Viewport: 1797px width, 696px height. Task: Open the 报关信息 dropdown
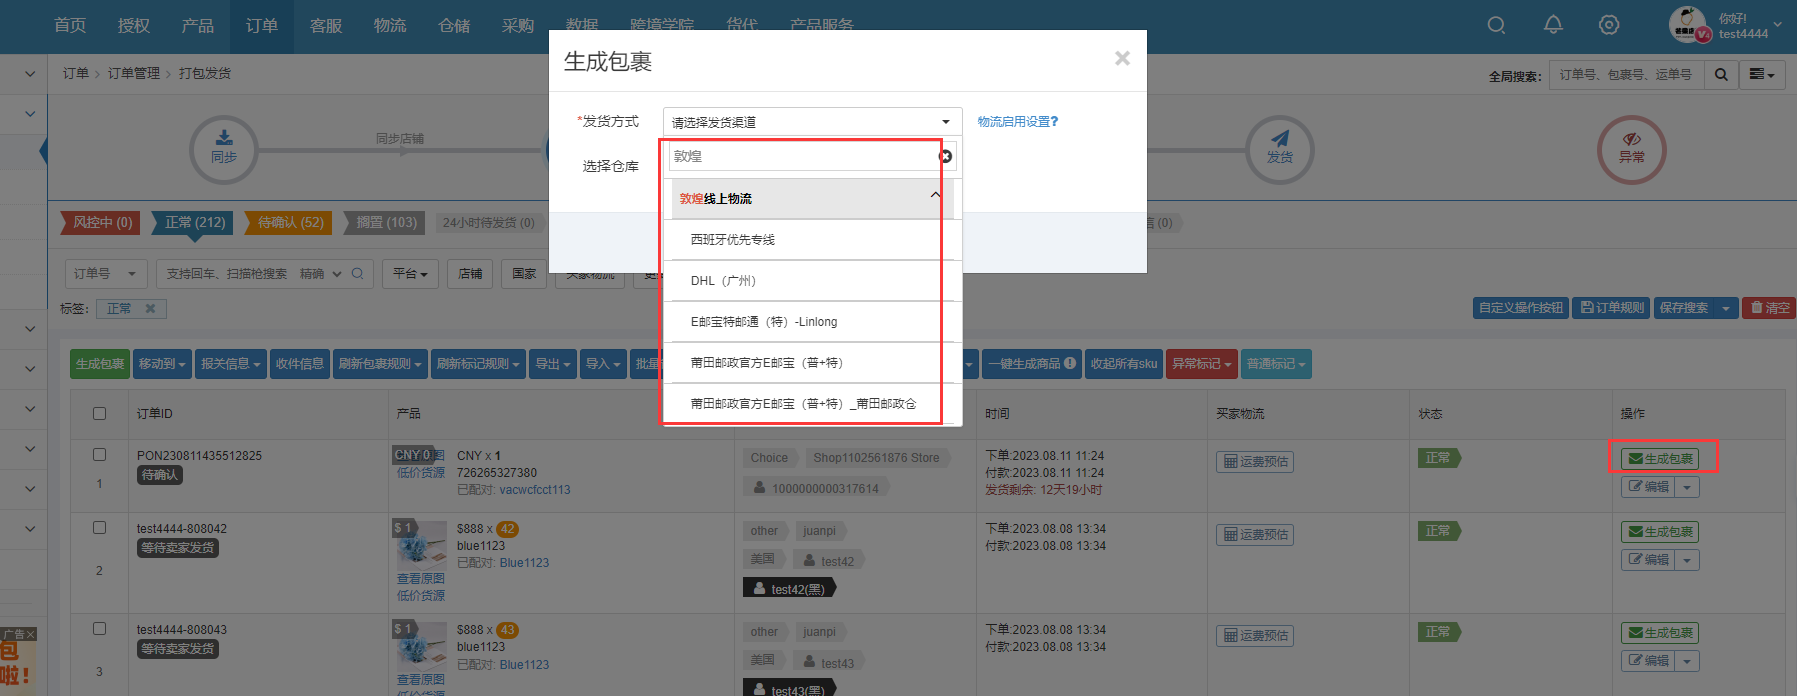click(x=231, y=364)
